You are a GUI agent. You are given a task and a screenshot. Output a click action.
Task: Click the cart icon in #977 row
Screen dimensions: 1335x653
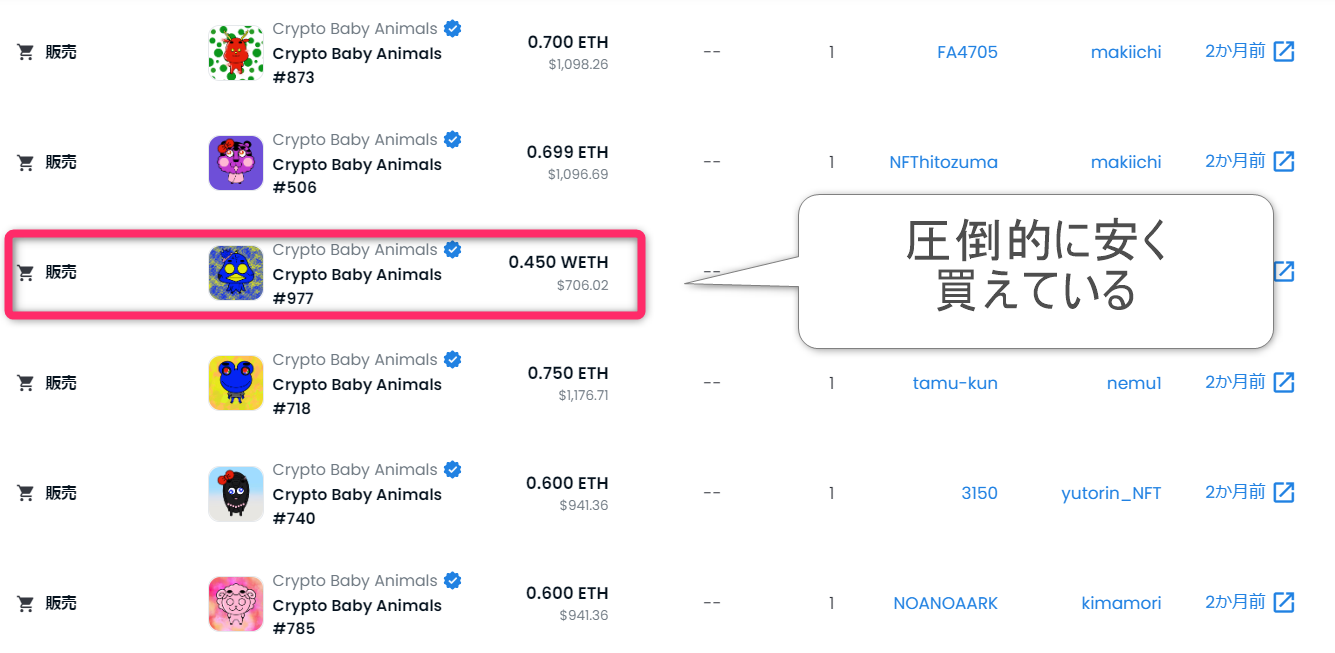coord(26,272)
